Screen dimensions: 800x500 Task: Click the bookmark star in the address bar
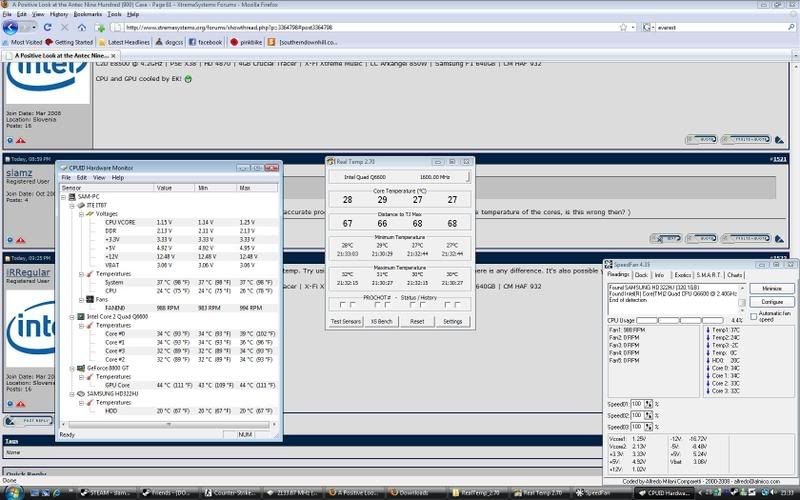pos(623,28)
